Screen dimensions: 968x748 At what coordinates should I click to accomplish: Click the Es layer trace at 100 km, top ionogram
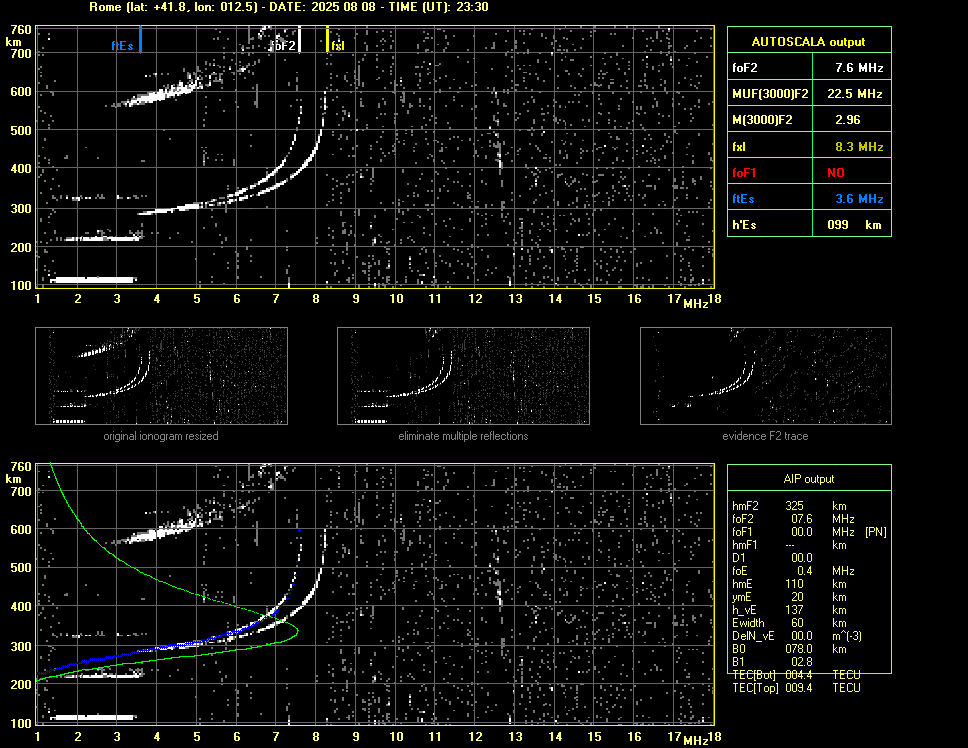pyautogui.click(x=93, y=280)
